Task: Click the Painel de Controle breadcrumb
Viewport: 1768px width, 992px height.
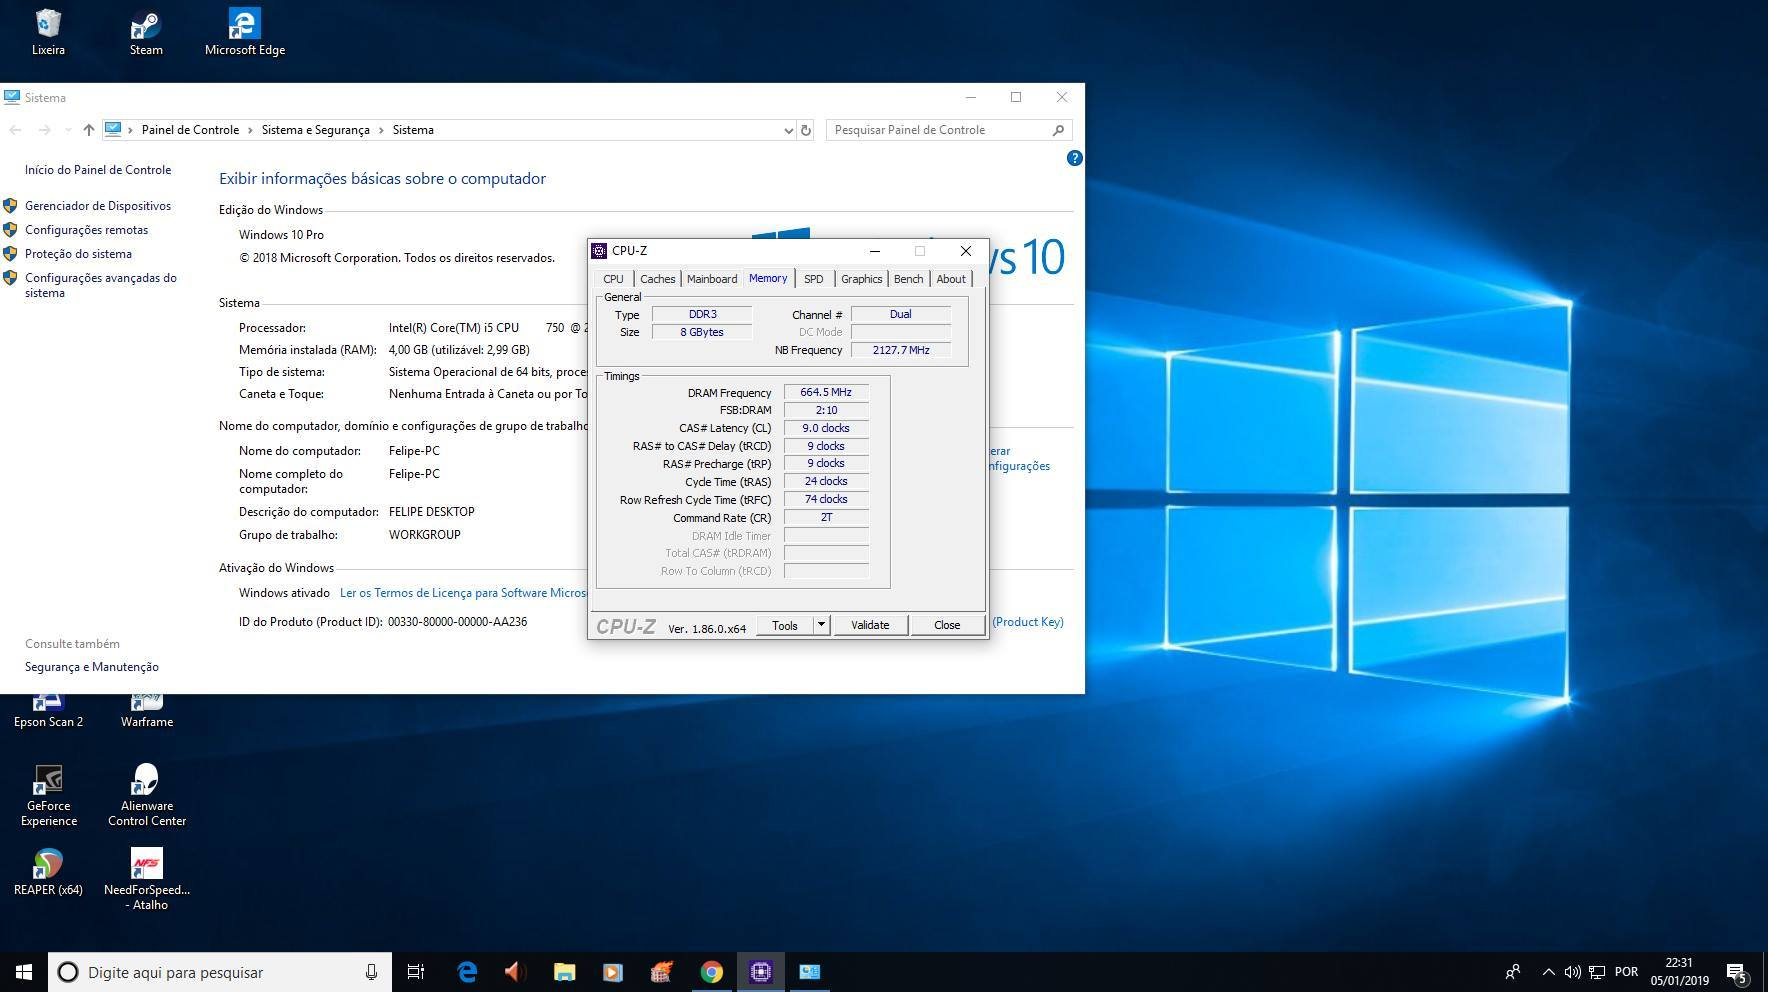Action: point(190,130)
